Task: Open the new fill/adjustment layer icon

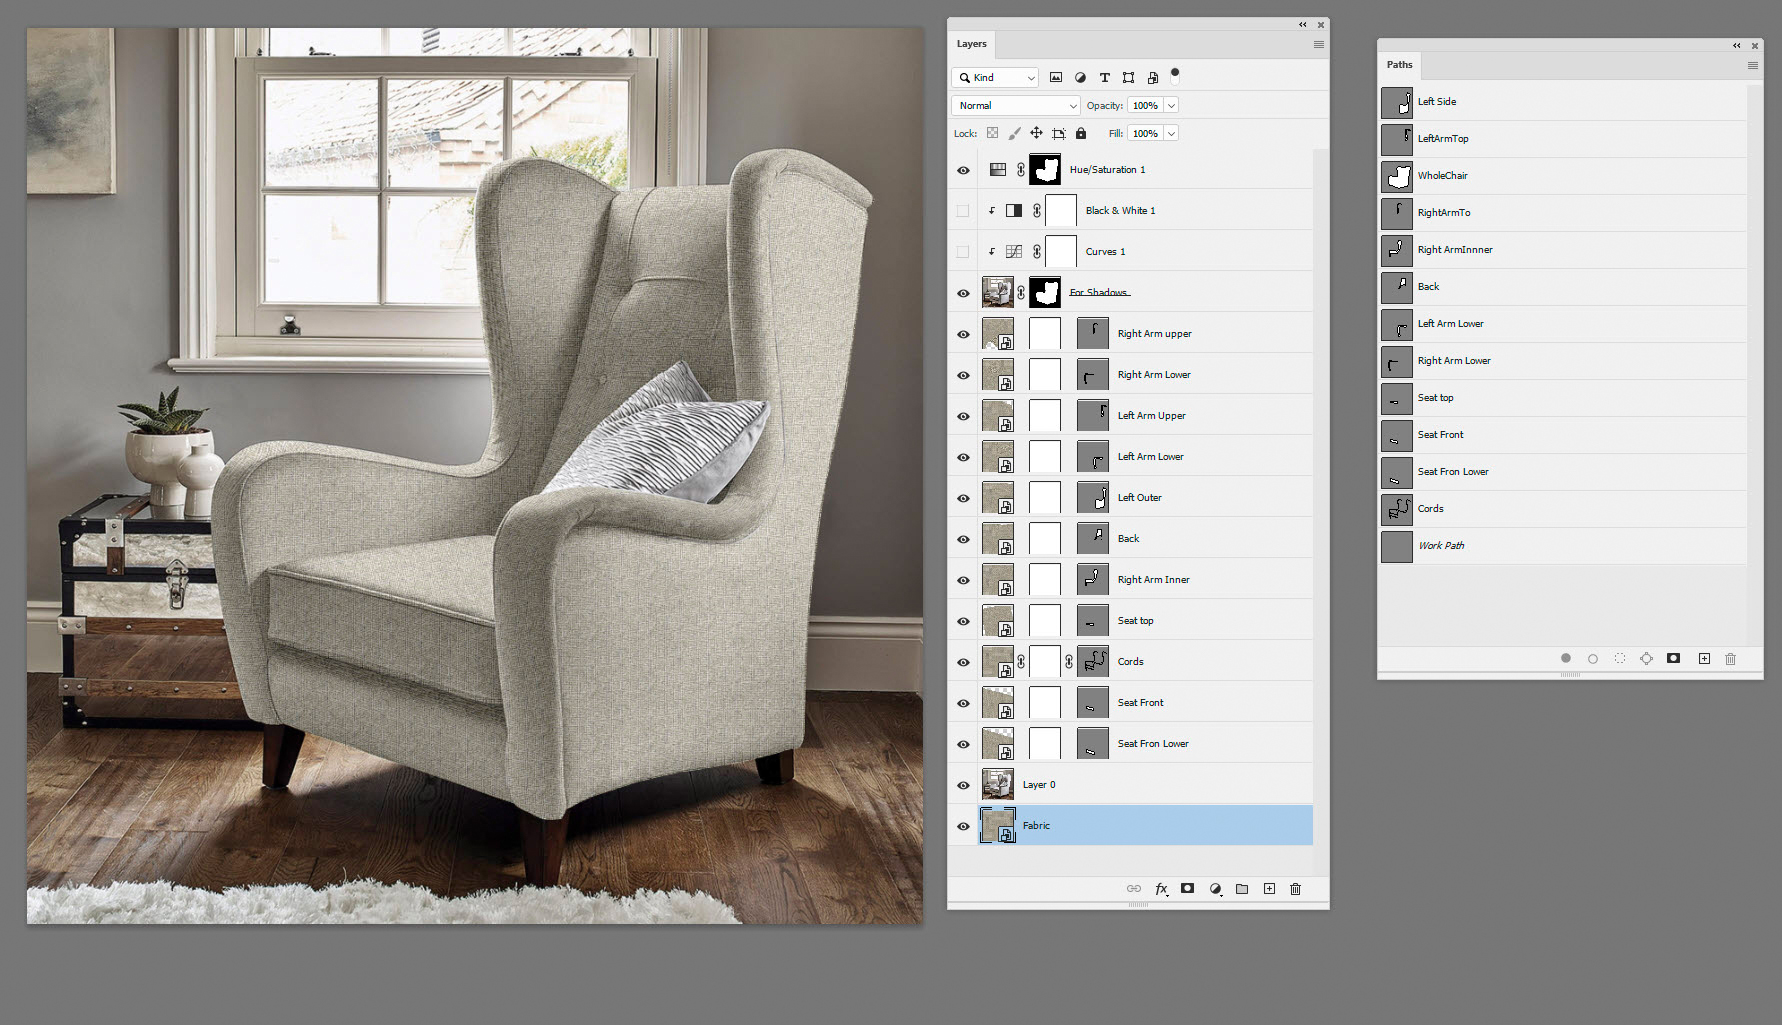Action: coord(1216,888)
